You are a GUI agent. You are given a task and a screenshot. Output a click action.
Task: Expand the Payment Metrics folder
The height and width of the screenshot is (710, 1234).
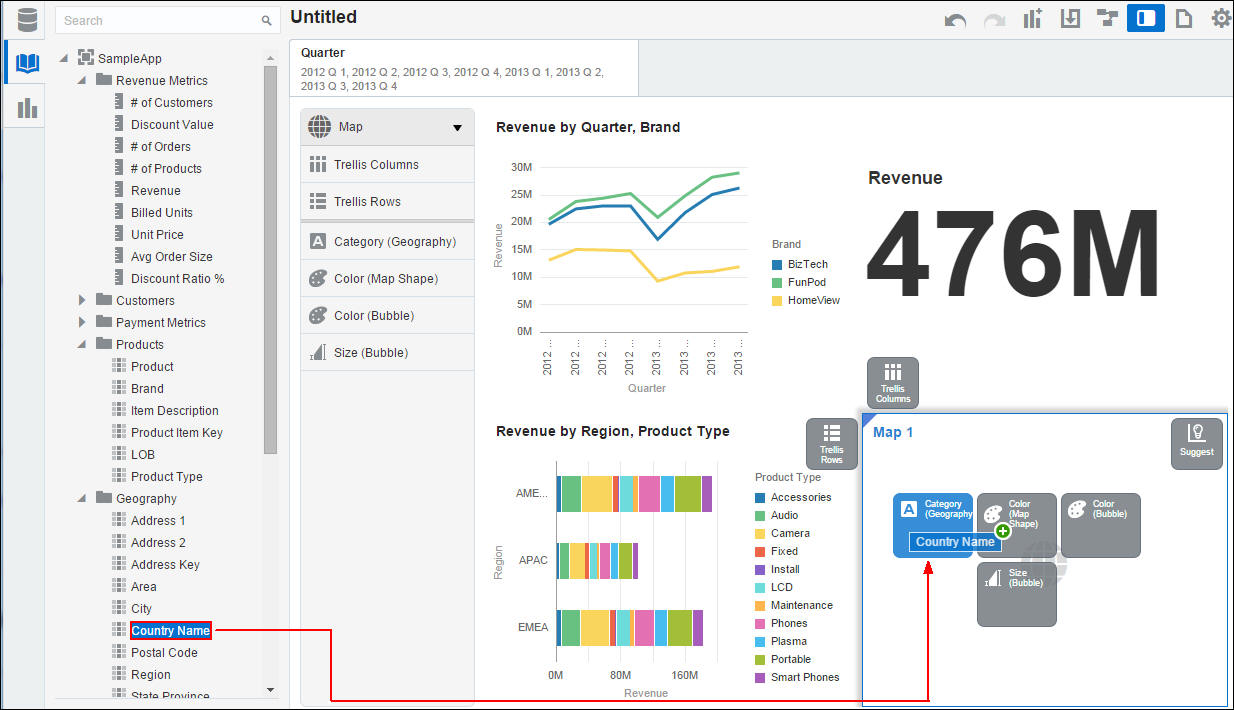click(x=83, y=322)
